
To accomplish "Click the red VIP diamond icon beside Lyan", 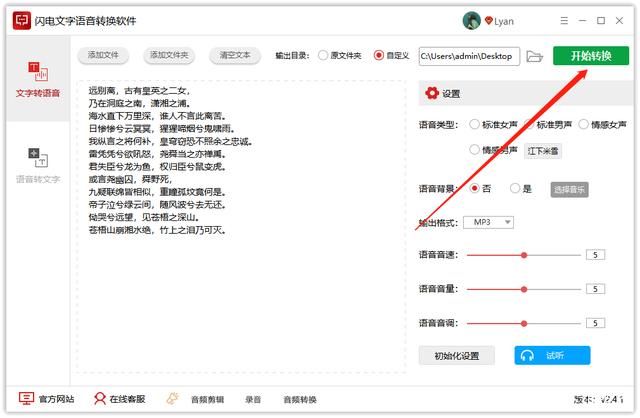I will [x=489, y=20].
